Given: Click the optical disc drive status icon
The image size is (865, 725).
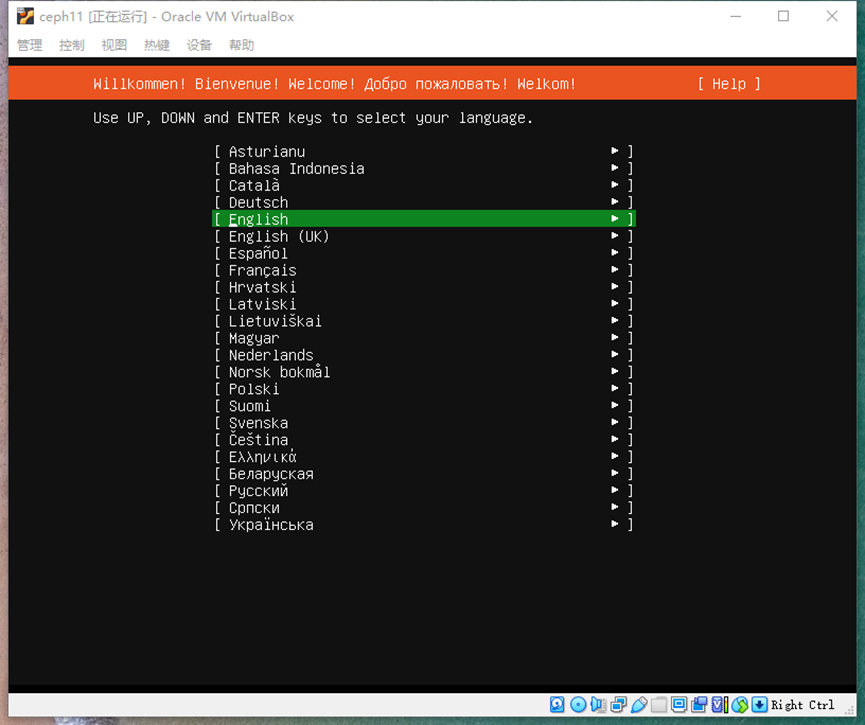Looking at the screenshot, I should click(x=578, y=705).
